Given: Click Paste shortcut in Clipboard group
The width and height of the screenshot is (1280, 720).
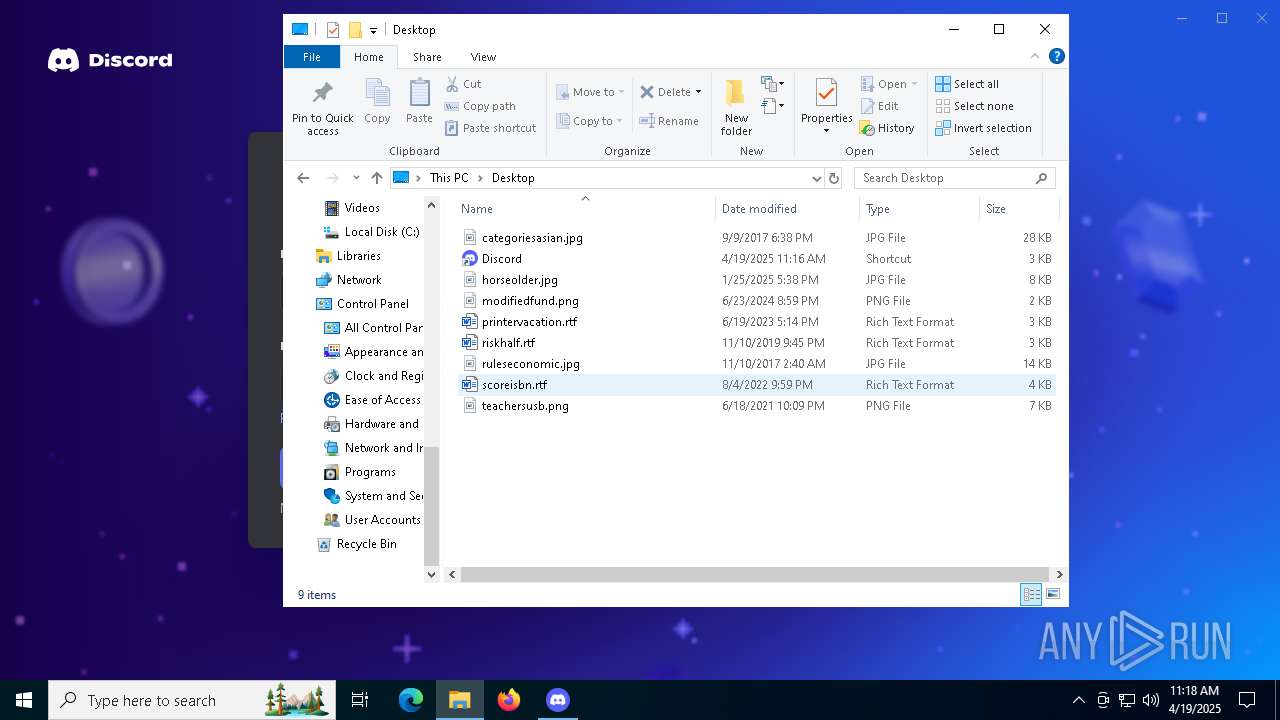Looking at the screenshot, I should pyautogui.click(x=490, y=128).
